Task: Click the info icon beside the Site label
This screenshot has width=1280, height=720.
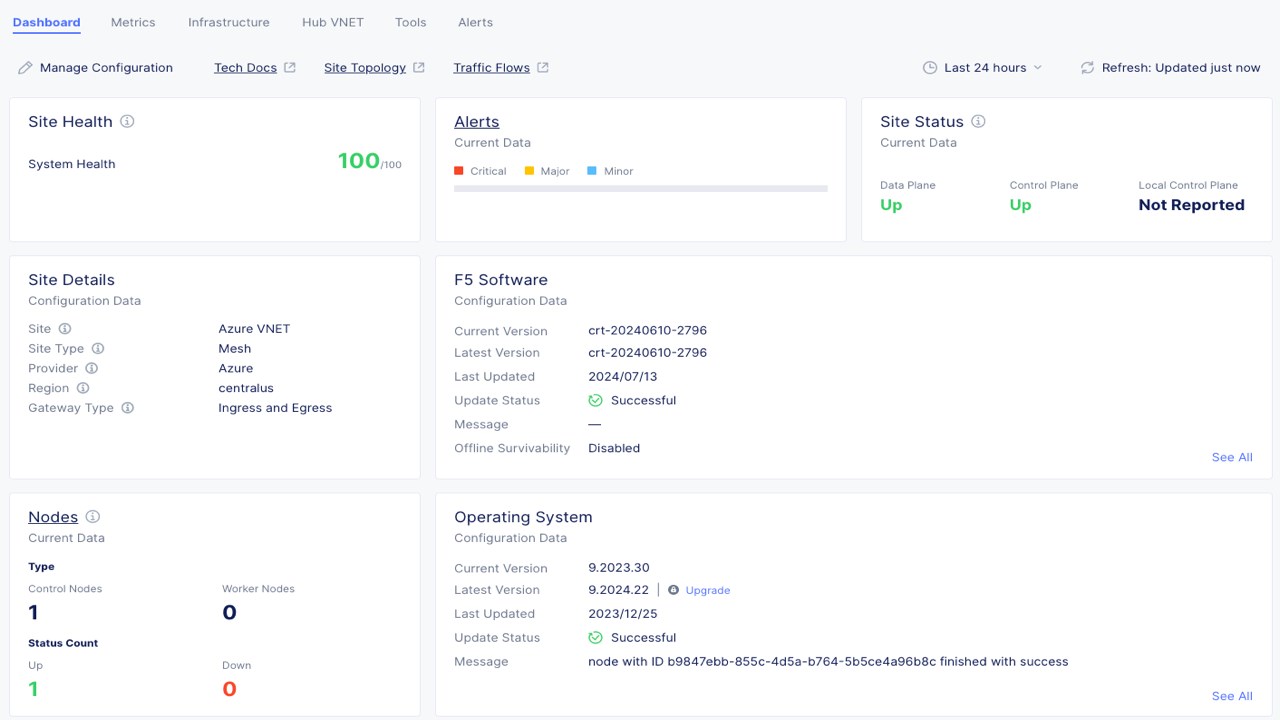Action: click(x=65, y=328)
